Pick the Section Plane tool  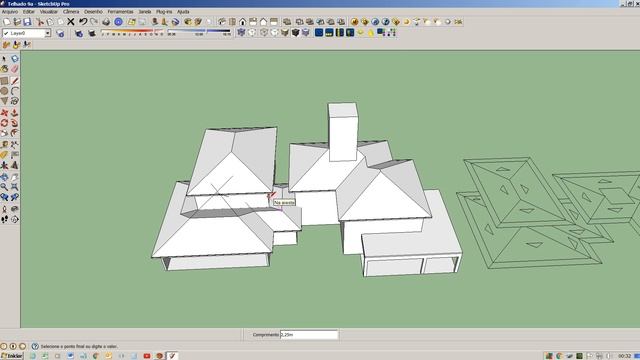[15, 219]
